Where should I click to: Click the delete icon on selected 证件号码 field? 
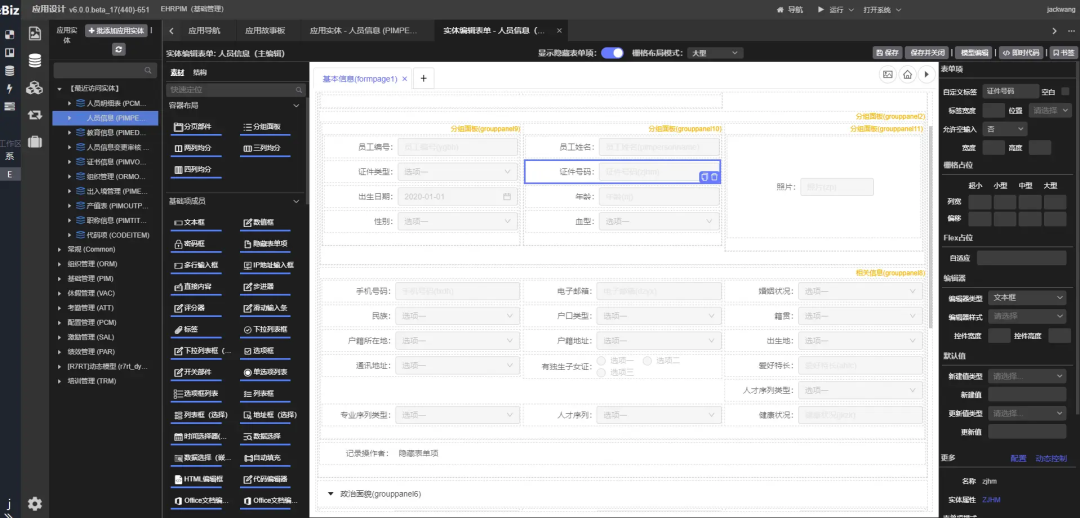click(714, 177)
